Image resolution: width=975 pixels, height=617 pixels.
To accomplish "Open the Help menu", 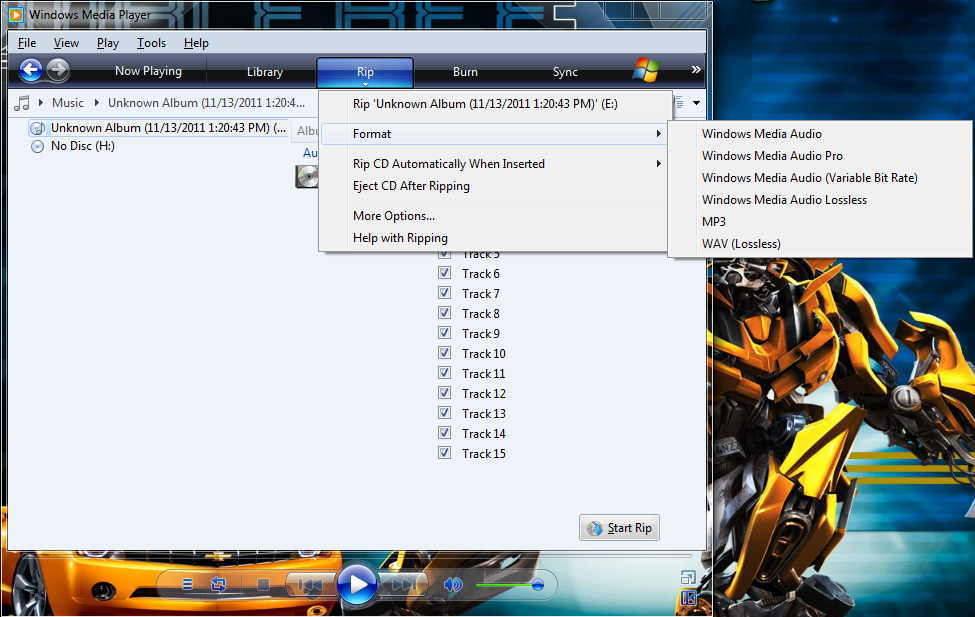I will tap(196, 43).
